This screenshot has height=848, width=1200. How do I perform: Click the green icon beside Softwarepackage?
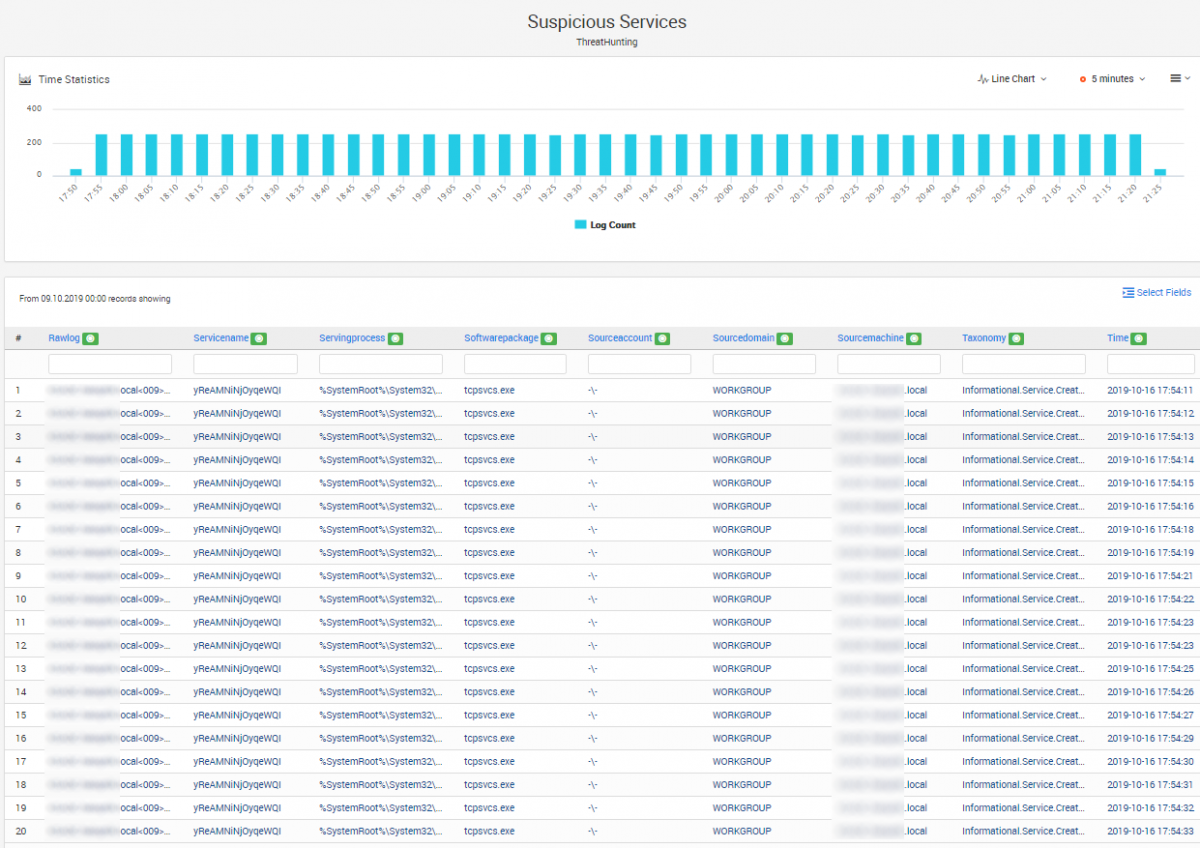coord(548,338)
